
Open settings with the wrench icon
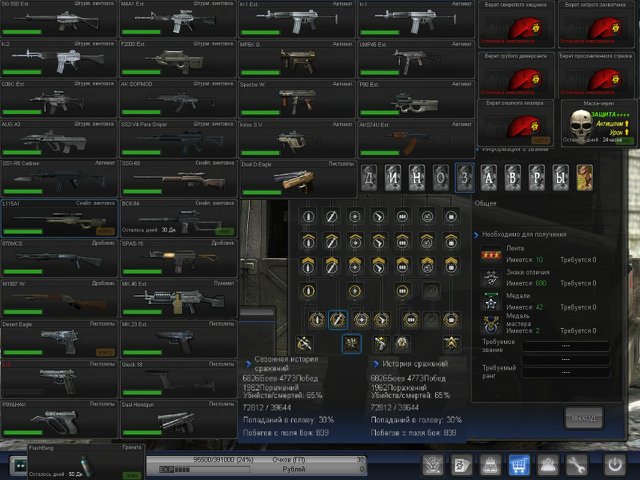576,465
